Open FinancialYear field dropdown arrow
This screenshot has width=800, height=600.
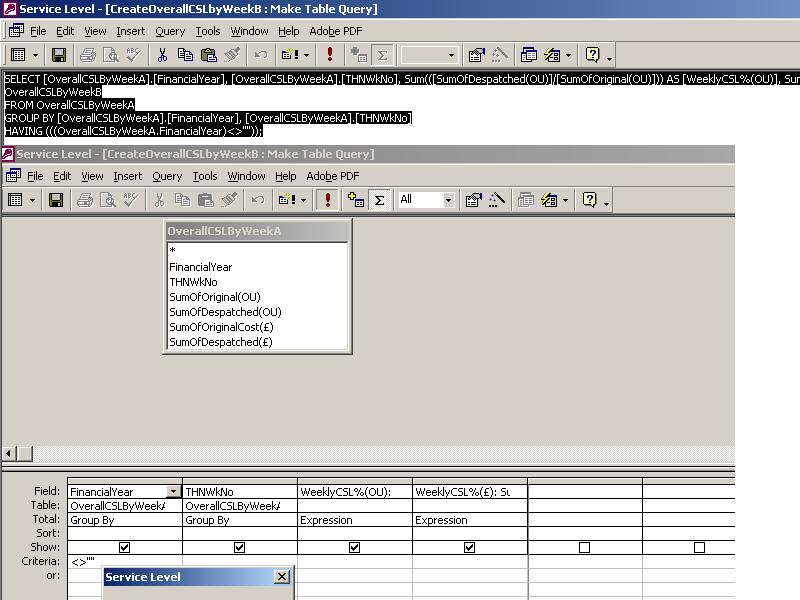click(x=174, y=492)
